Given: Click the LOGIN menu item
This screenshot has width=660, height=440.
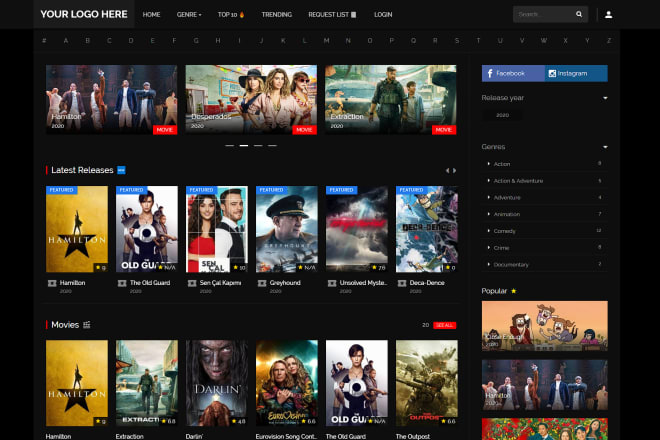Looking at the screenshot, I should [x=383, y=14].
